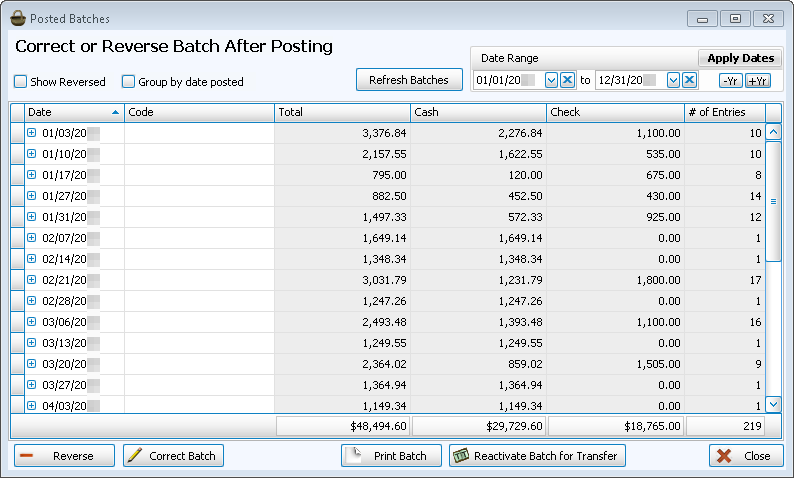Click the Correct Batch pencil button
Screen dimensions: 794x478
[x=173, y=456]
